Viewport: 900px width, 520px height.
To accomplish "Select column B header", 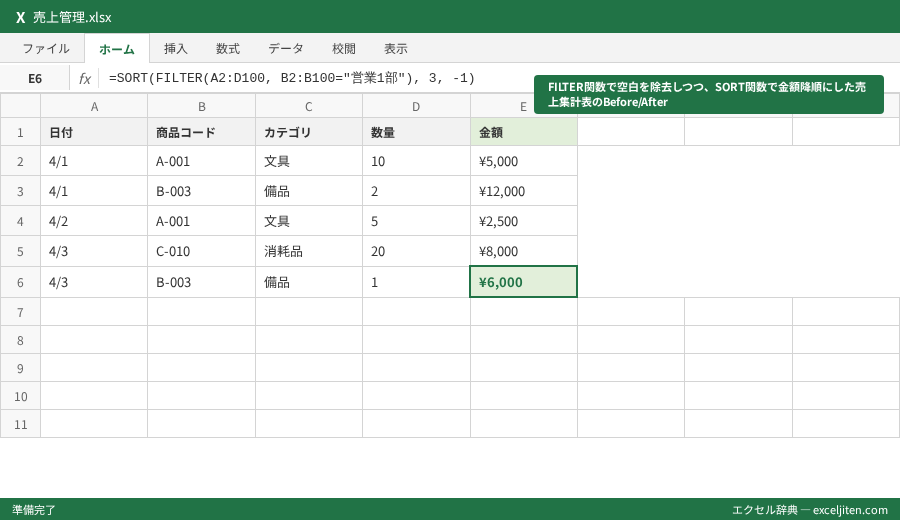I will coord(201,106).
